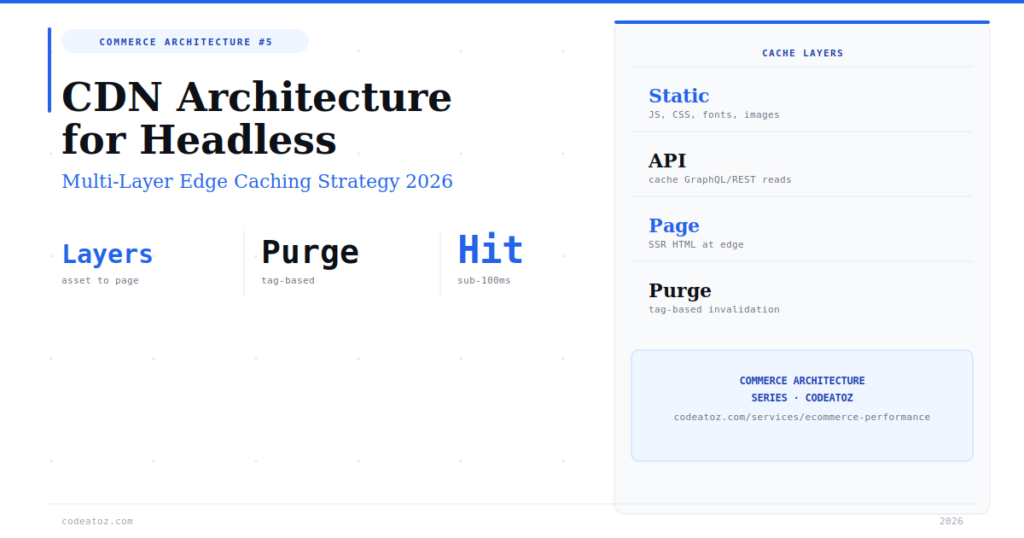Image resolution: width=1024 pixels, height=538 pixels.
Task: Click the 'codeatoz.com' footer text
Action: pos(97,521)
